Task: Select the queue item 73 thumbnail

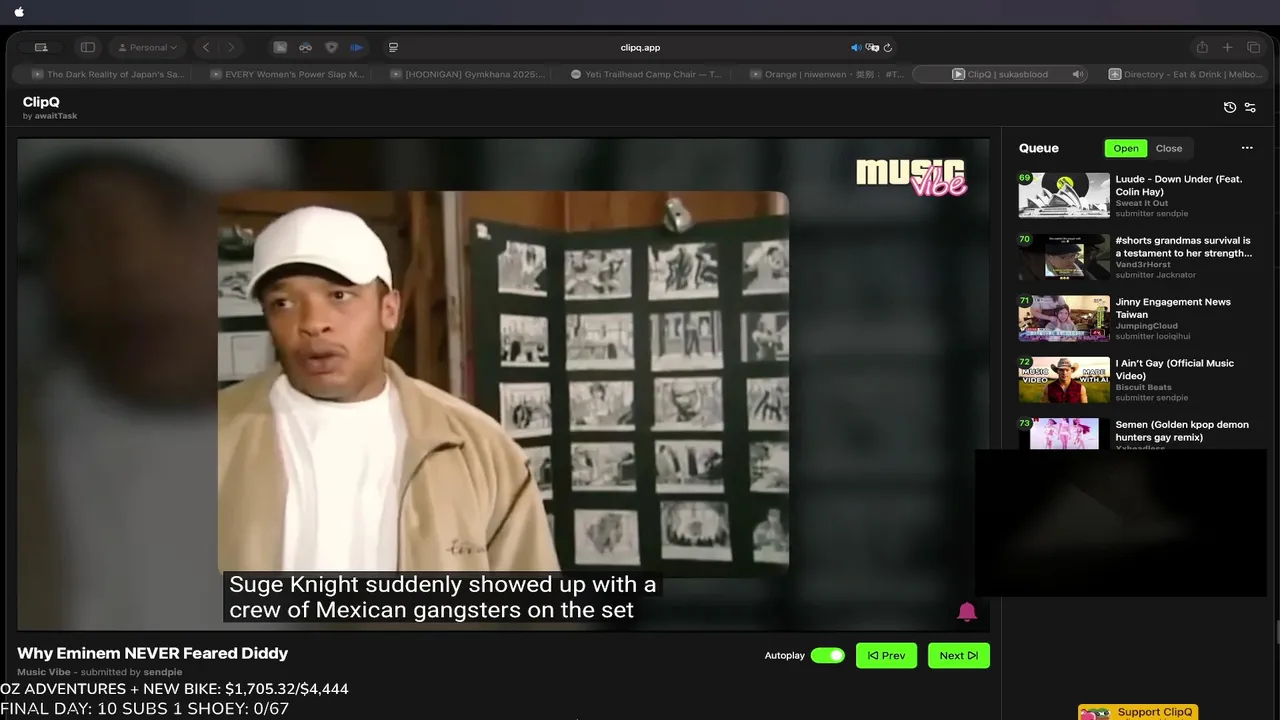Action: tap(1064, 434)
